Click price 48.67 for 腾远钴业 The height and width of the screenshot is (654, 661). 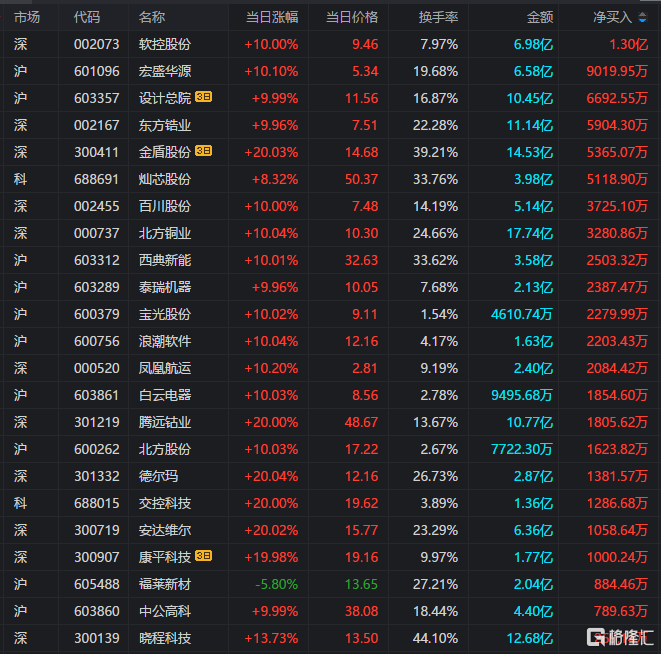pyautogui.click(x=362, y=422)
